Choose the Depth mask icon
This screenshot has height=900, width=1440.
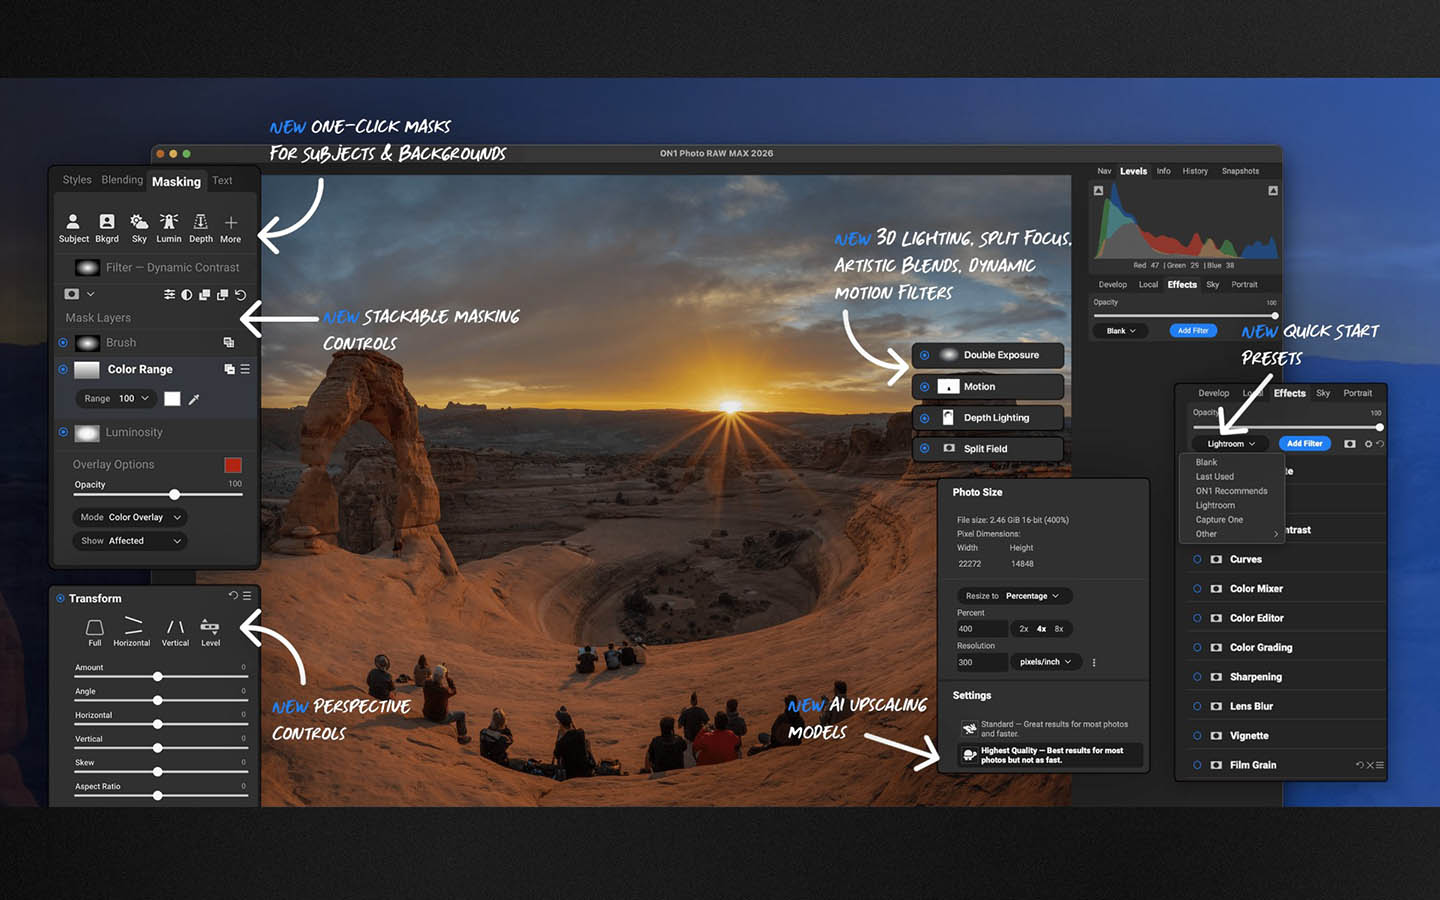(x=200, y=227)
